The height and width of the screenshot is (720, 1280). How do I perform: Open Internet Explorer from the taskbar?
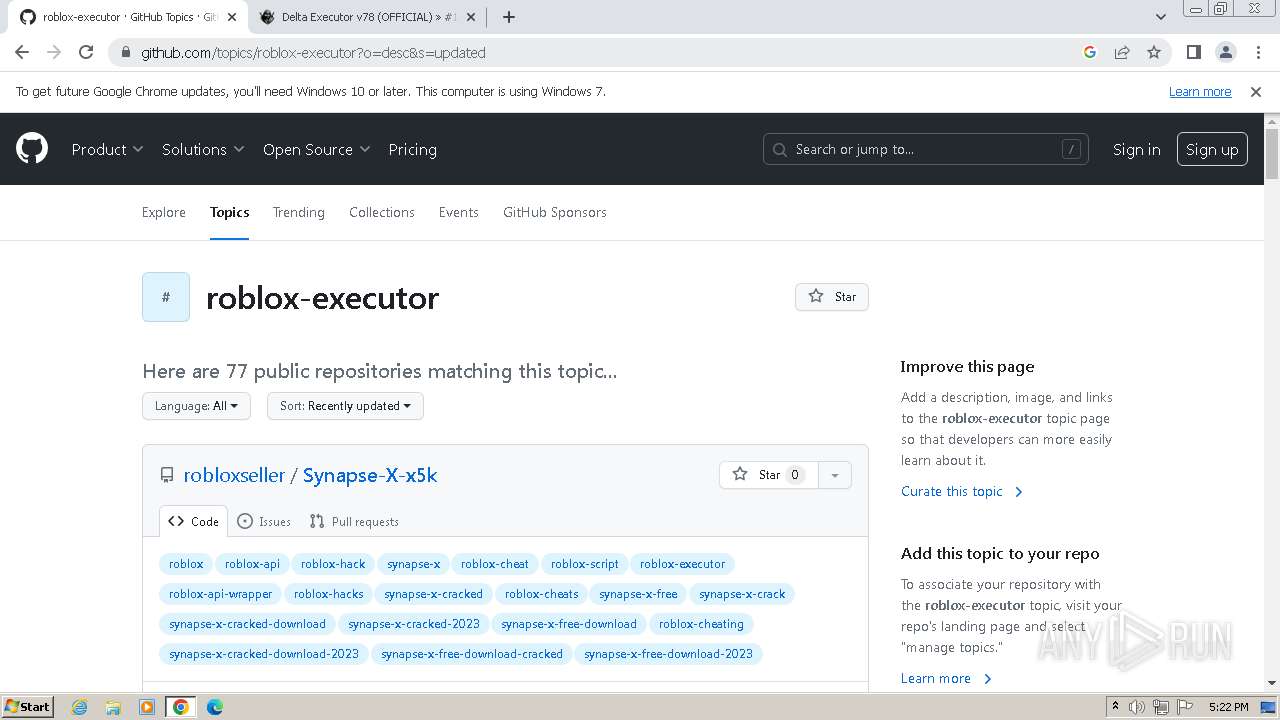pos(79,707)
